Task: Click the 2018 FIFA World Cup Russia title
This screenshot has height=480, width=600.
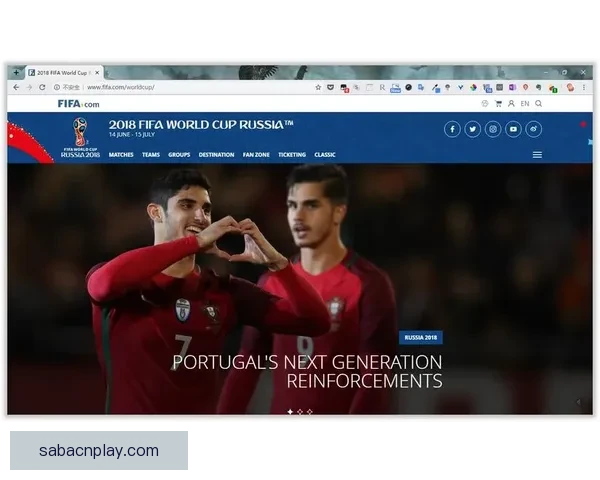Action: click(201, 125)
